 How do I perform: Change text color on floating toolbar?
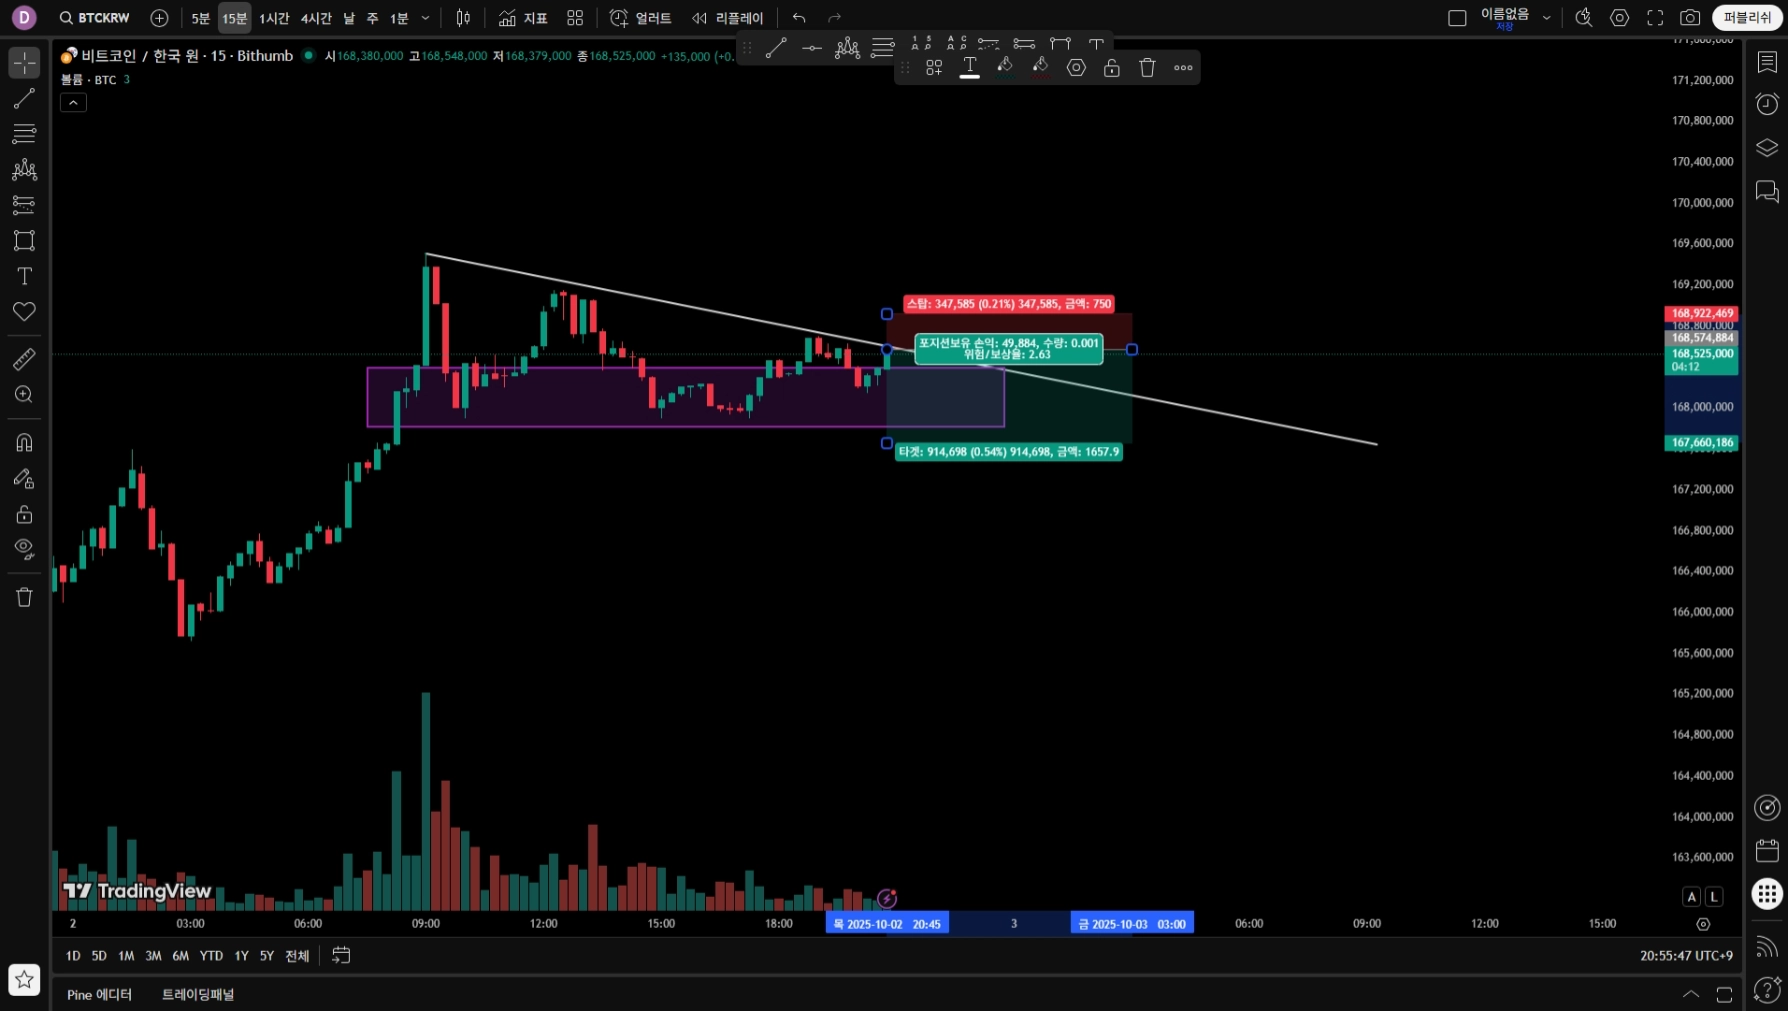(970, 68)
